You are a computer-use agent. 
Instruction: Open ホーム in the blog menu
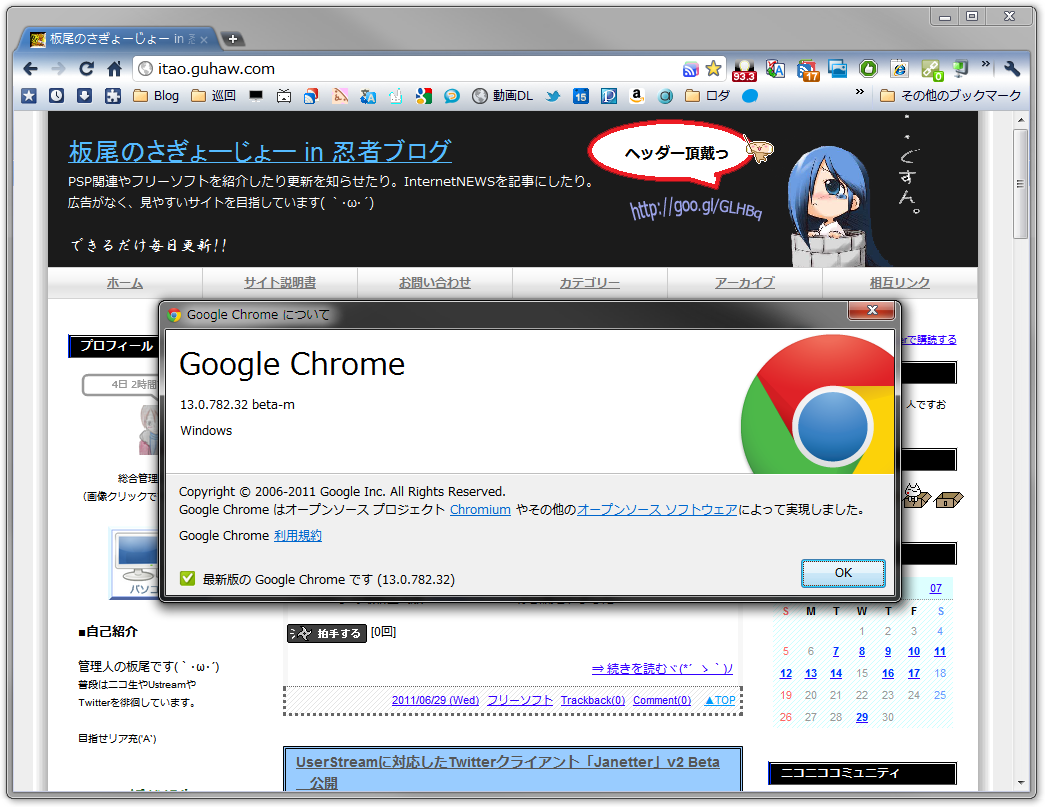tap(125, 283)
